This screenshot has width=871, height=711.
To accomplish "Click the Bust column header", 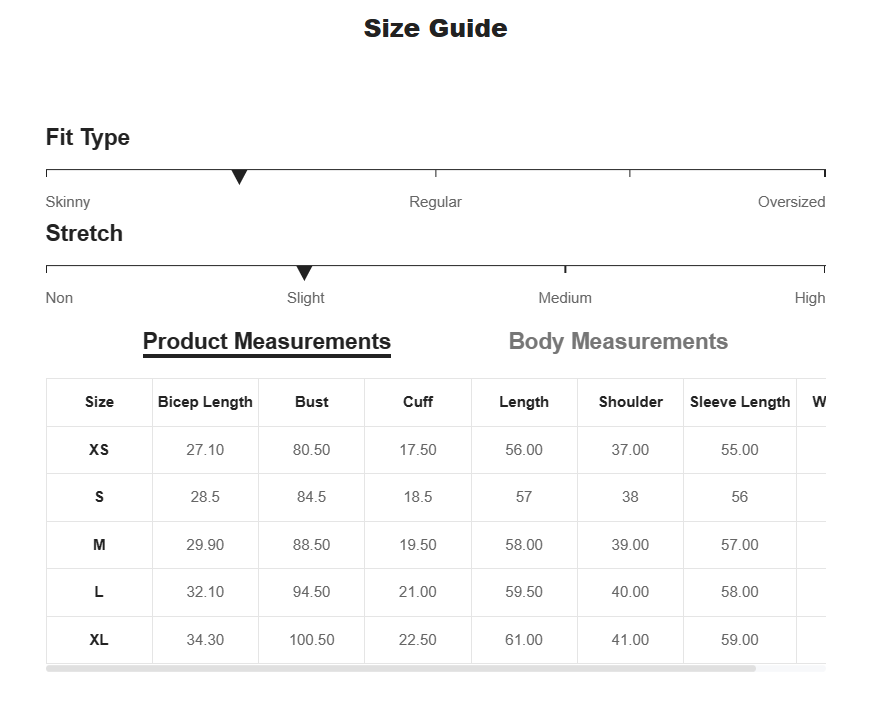I will 312,402.
